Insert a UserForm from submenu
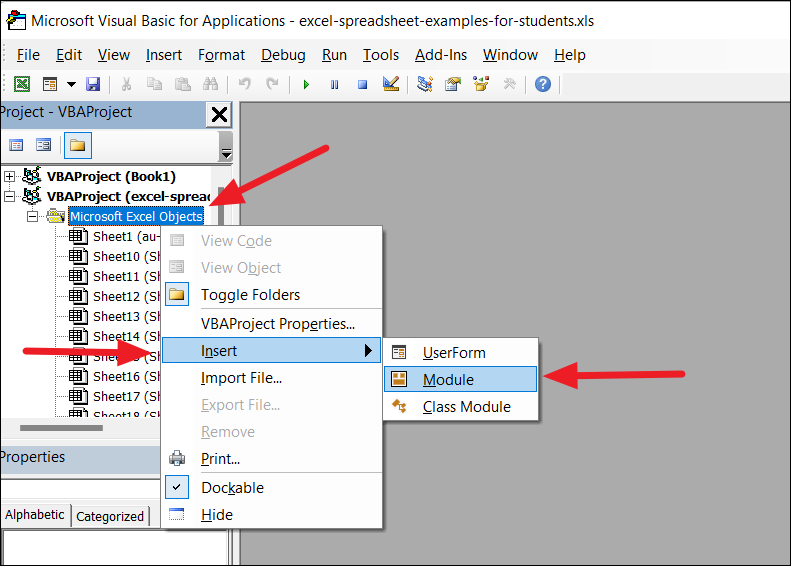This screenshot has width=791, height=566. [x=461, y=353]
